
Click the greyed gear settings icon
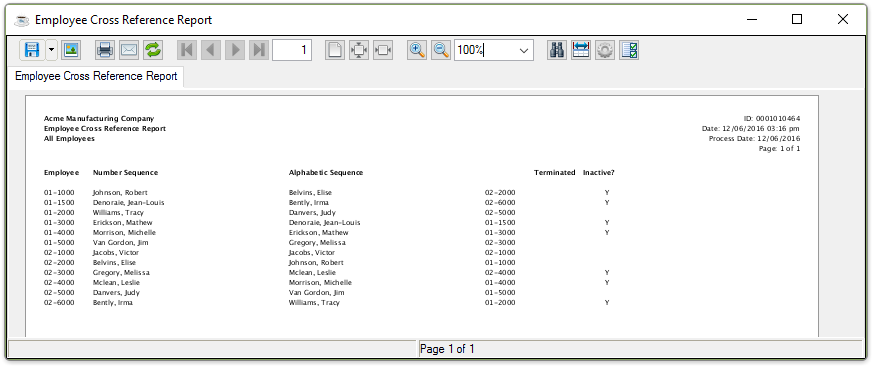(604, 50)
